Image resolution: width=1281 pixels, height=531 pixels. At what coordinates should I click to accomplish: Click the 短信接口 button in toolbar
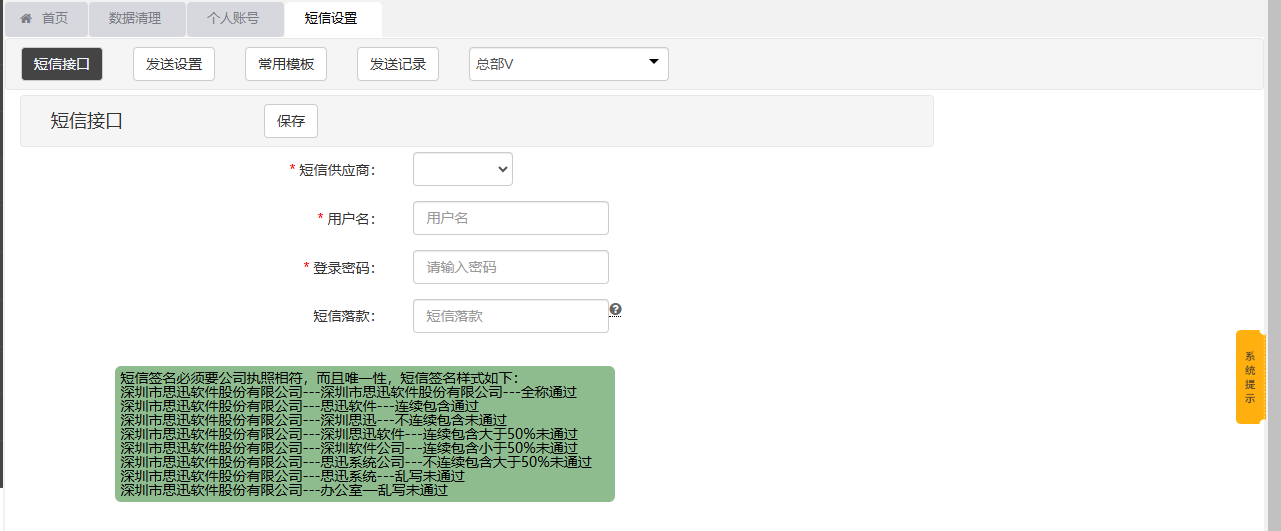pos(62,64)
